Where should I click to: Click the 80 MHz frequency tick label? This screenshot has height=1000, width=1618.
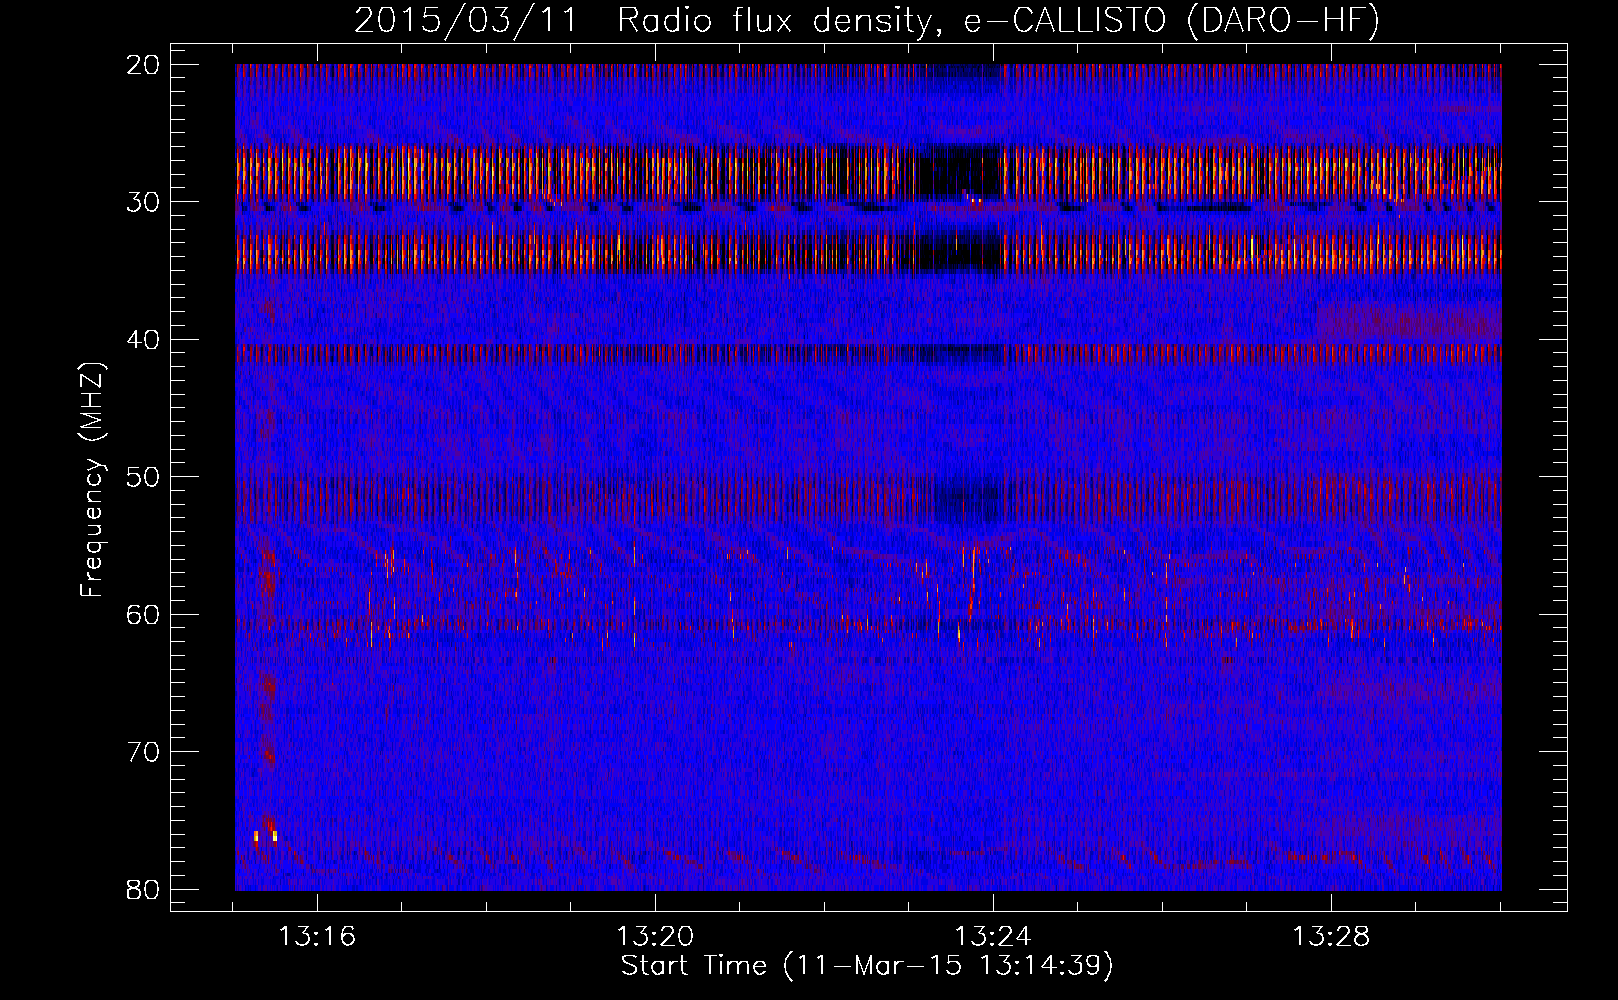(144, 889)
